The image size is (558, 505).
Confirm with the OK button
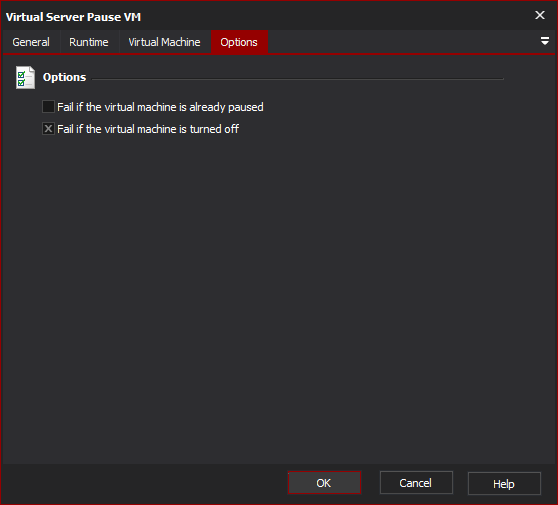pos(324,483)
